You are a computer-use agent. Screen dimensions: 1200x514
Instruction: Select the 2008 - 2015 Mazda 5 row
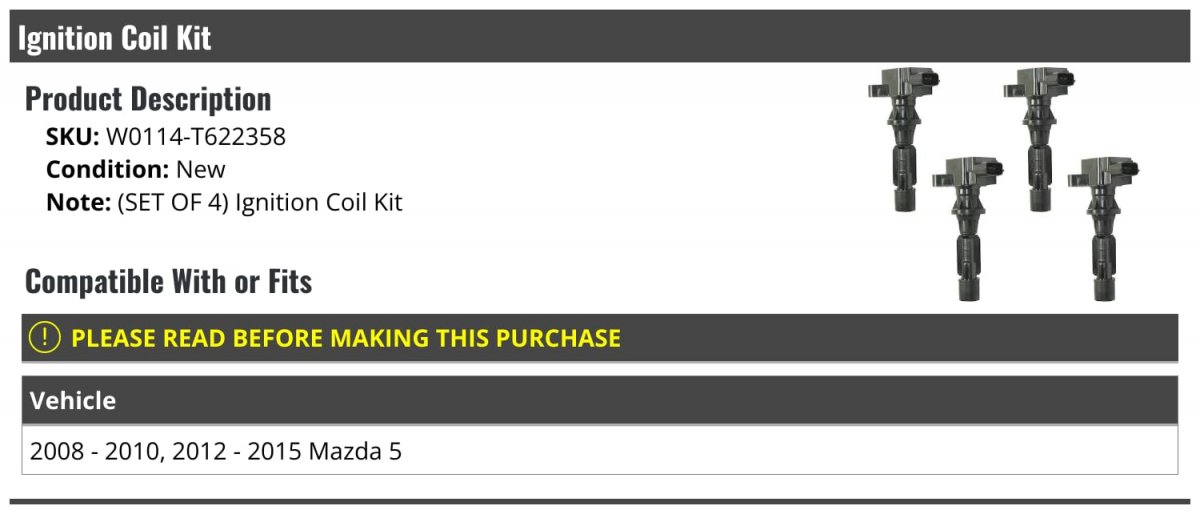click(x=600, y=451)
